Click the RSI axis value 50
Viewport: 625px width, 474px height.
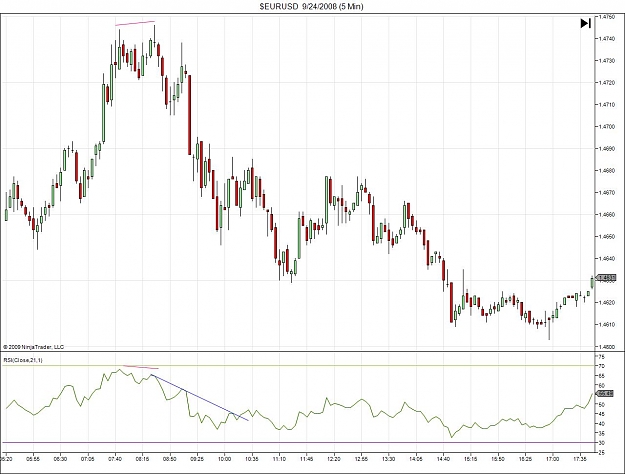tap(602, 405)
